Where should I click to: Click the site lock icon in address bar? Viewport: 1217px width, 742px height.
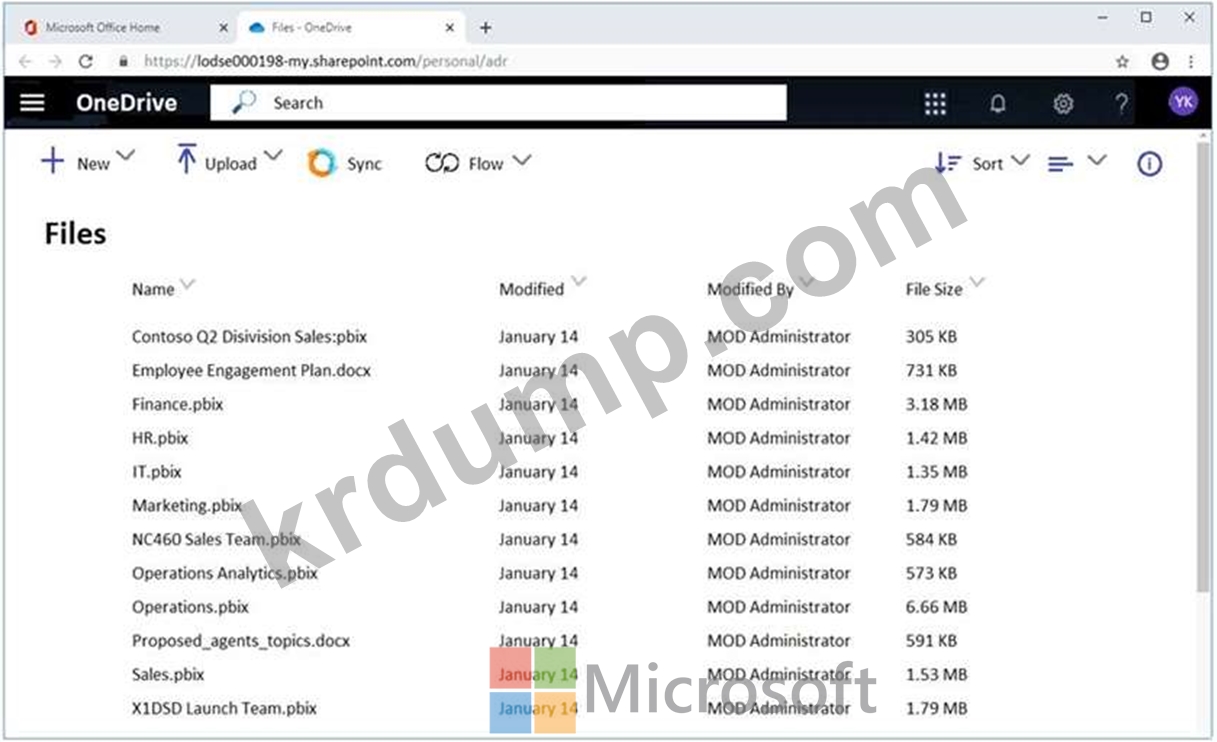124,61
